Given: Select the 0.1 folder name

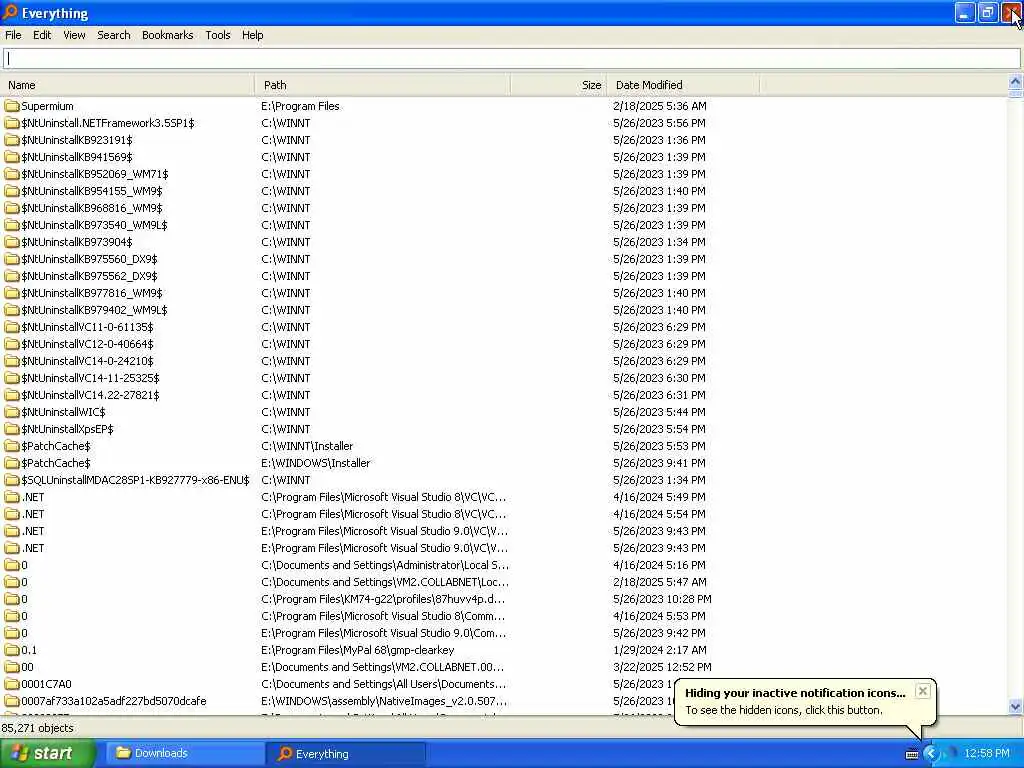Looking at the screenshot, I should tap(29, 650).
